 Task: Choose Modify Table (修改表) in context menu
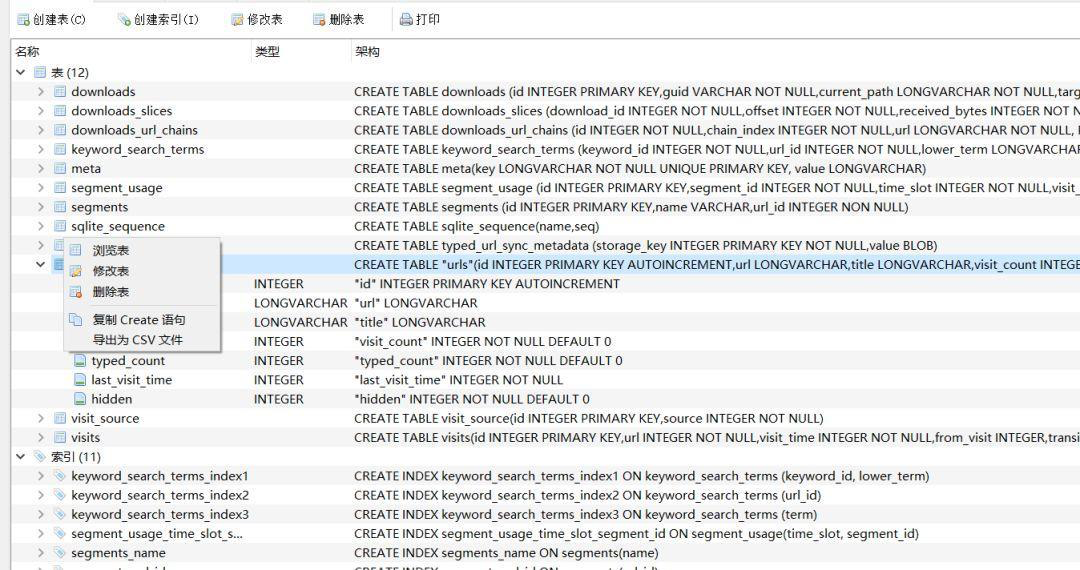coord(142,271)
